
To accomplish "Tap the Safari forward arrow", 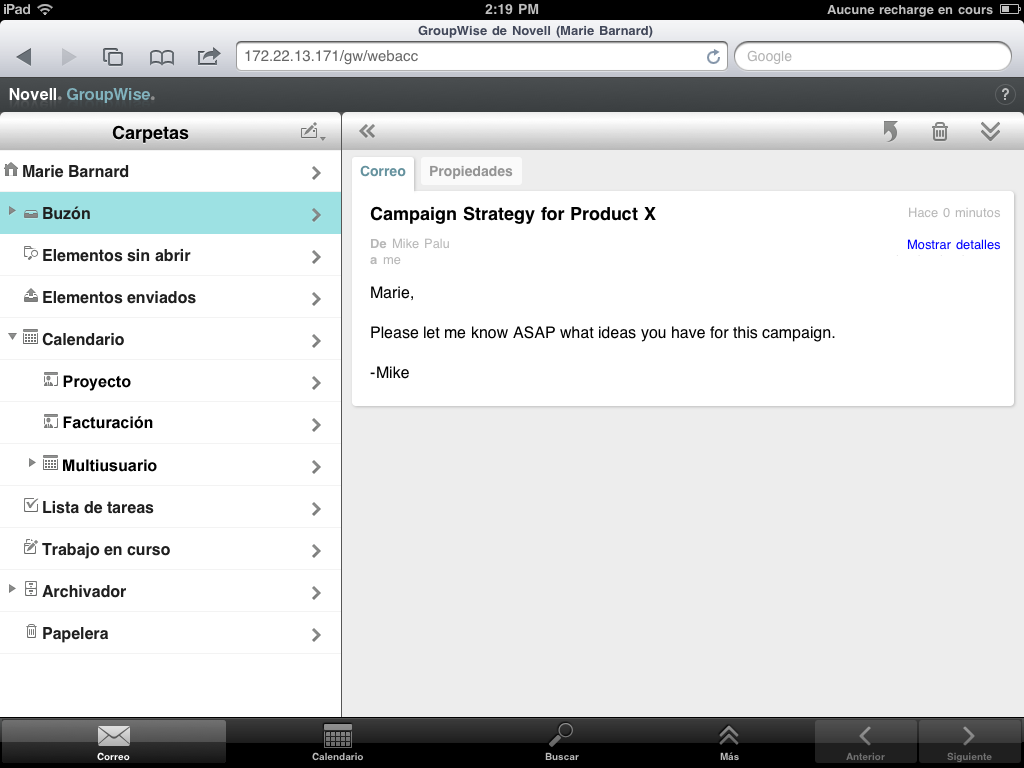I will 69,57.
